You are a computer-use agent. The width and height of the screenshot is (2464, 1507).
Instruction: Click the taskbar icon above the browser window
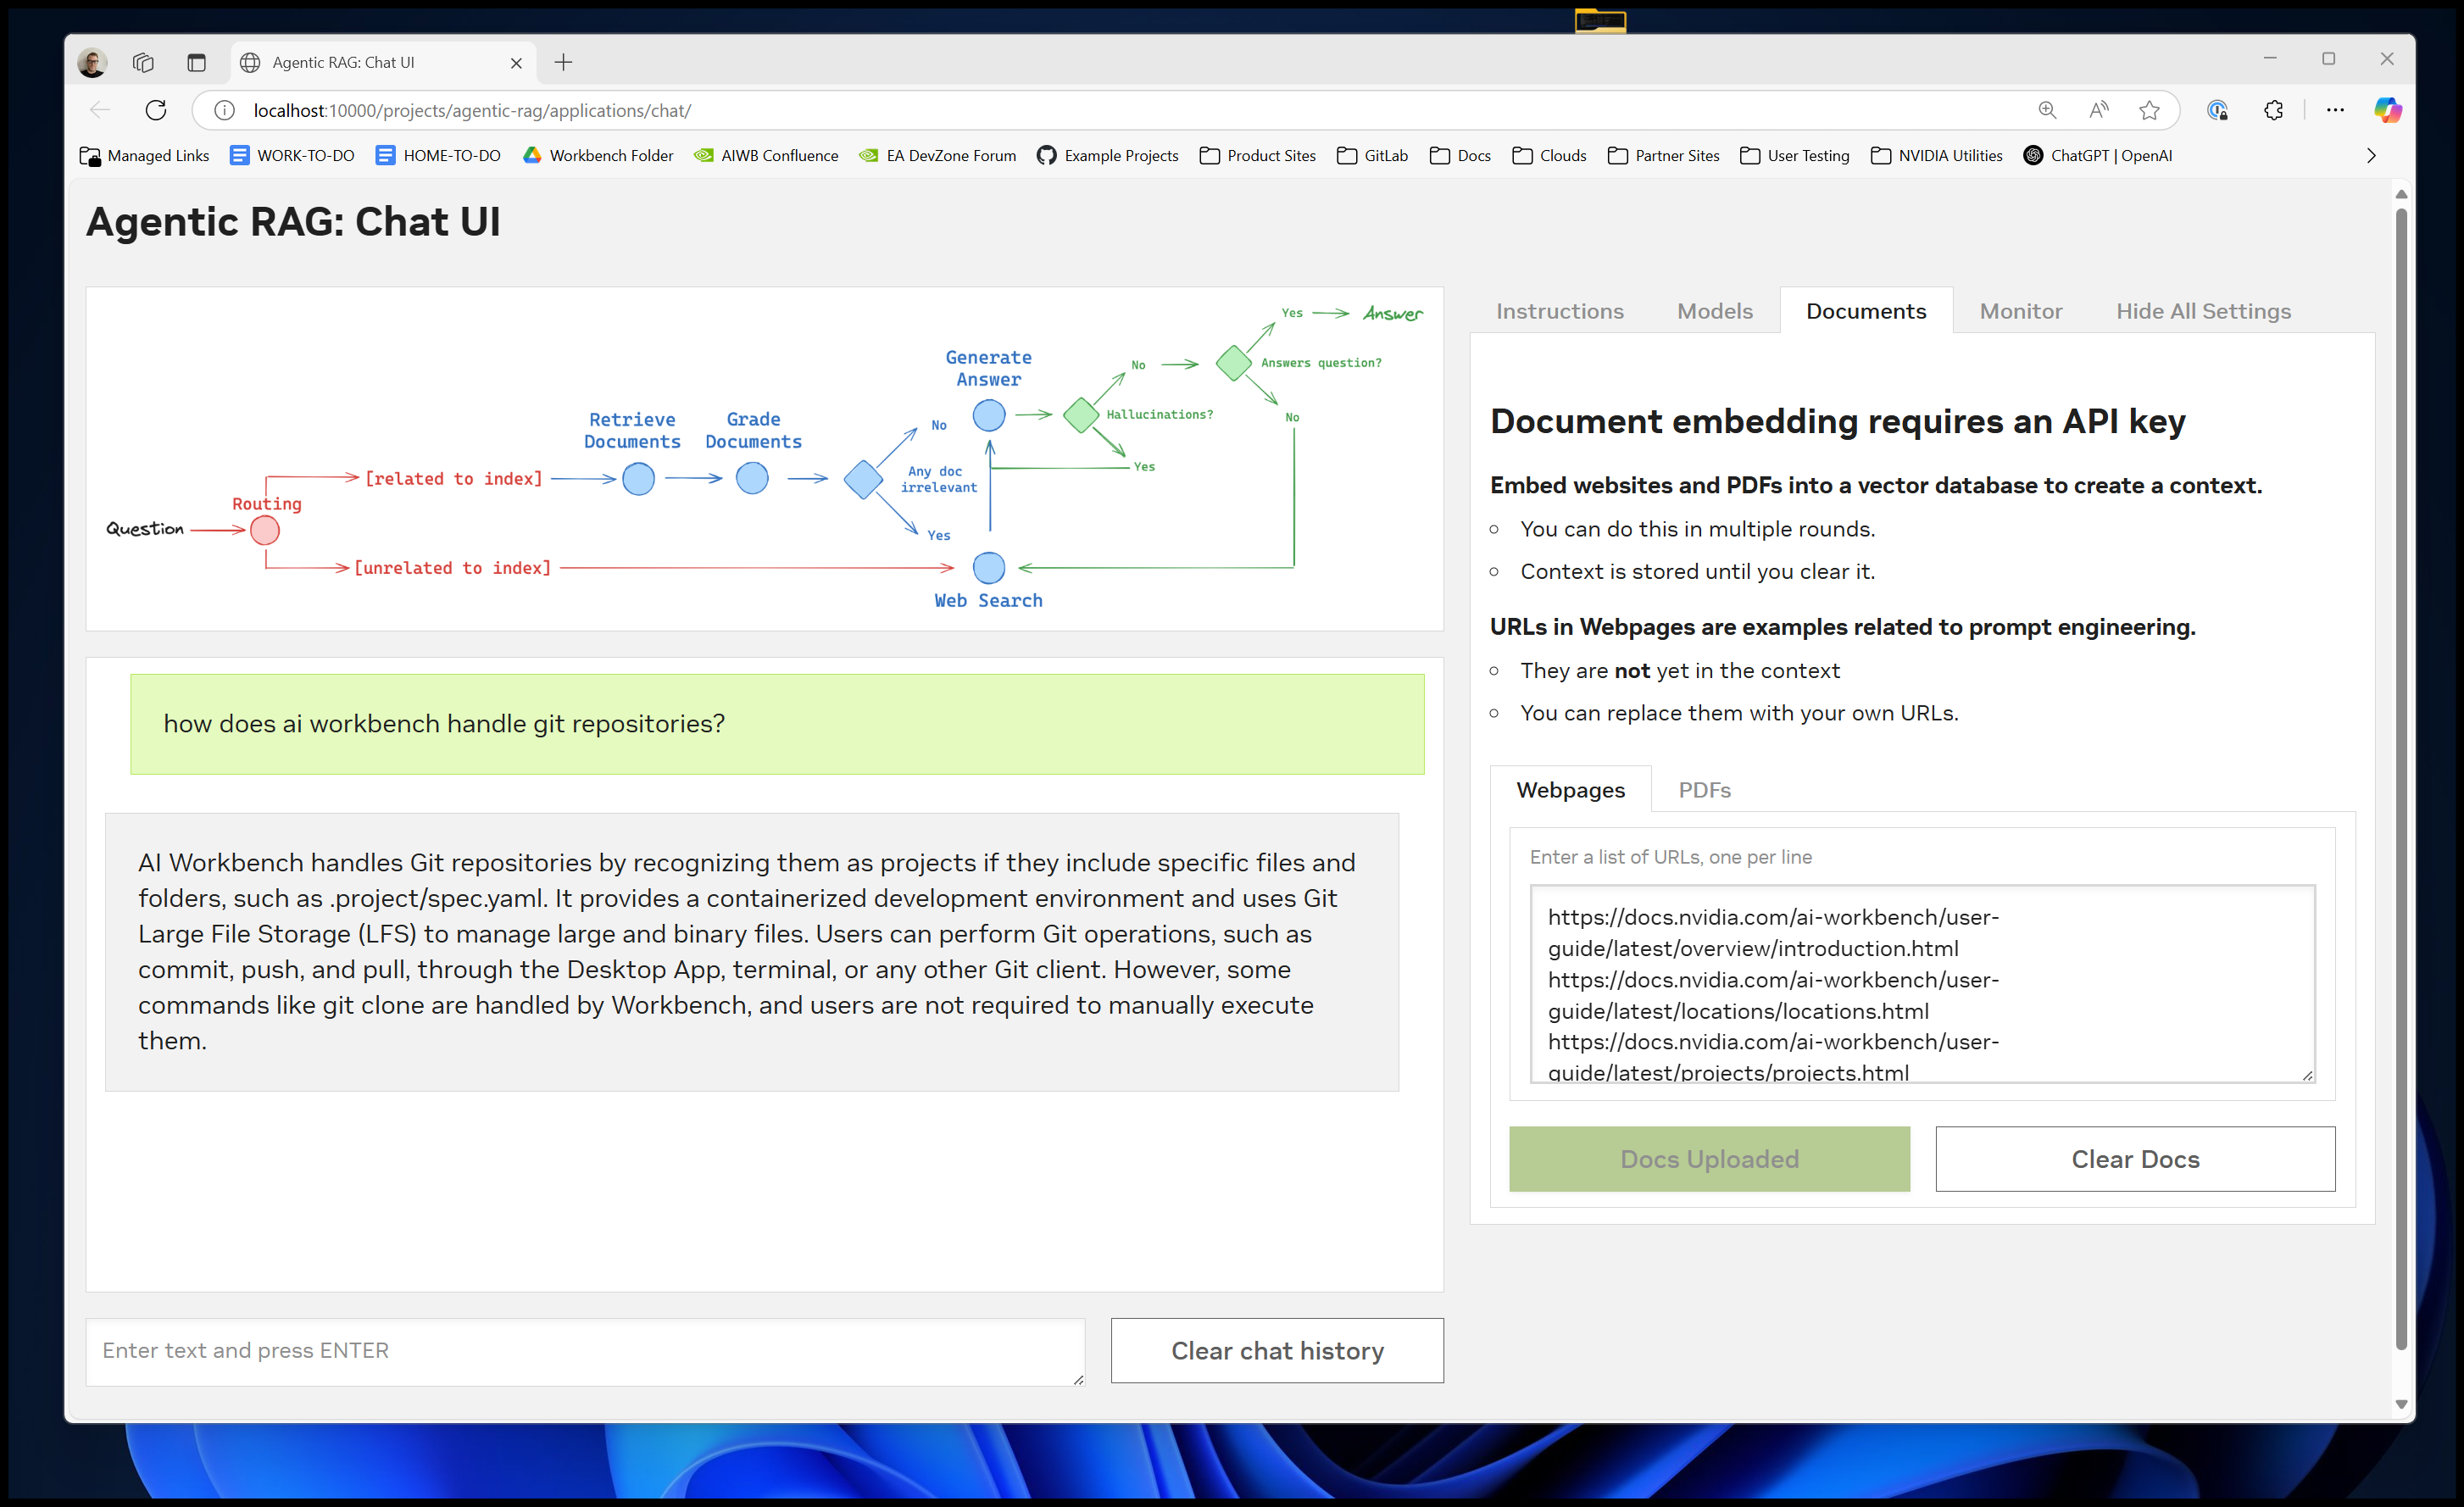coord(1600,20)
